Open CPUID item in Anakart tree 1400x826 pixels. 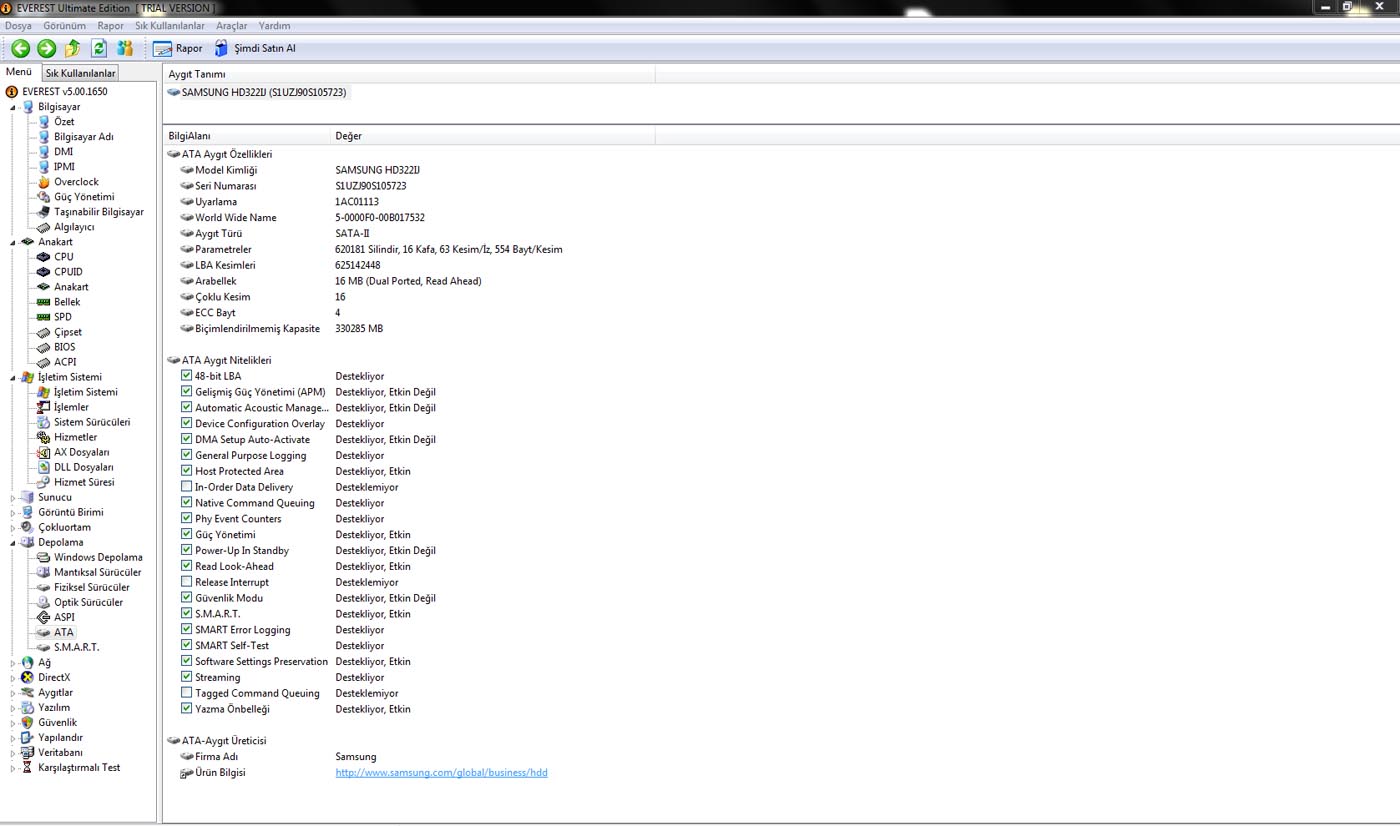coord(68,272)
